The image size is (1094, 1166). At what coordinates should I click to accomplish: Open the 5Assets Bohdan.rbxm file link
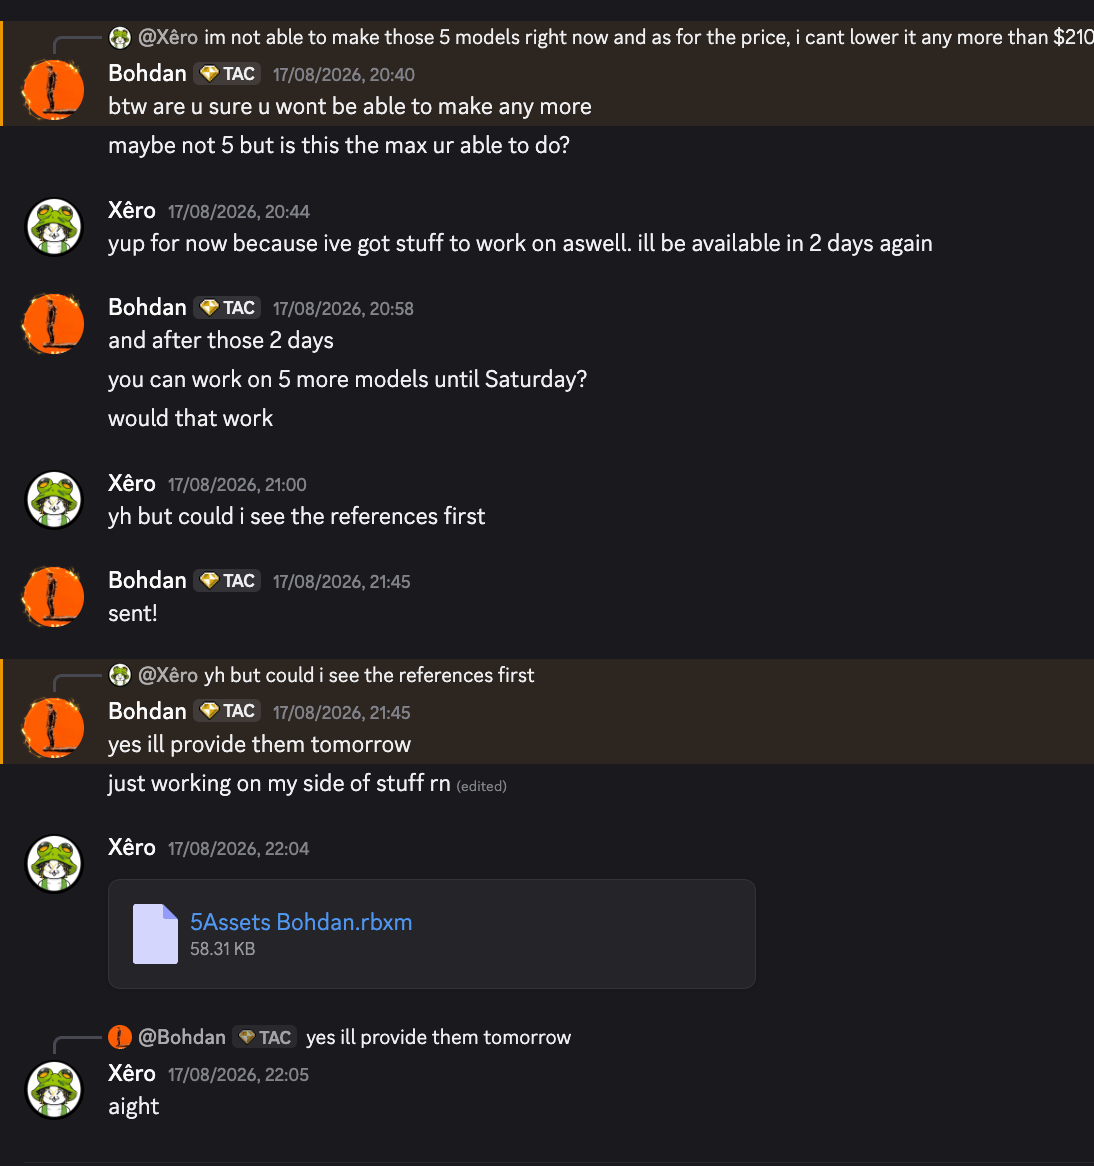click(x=300, y=922)
